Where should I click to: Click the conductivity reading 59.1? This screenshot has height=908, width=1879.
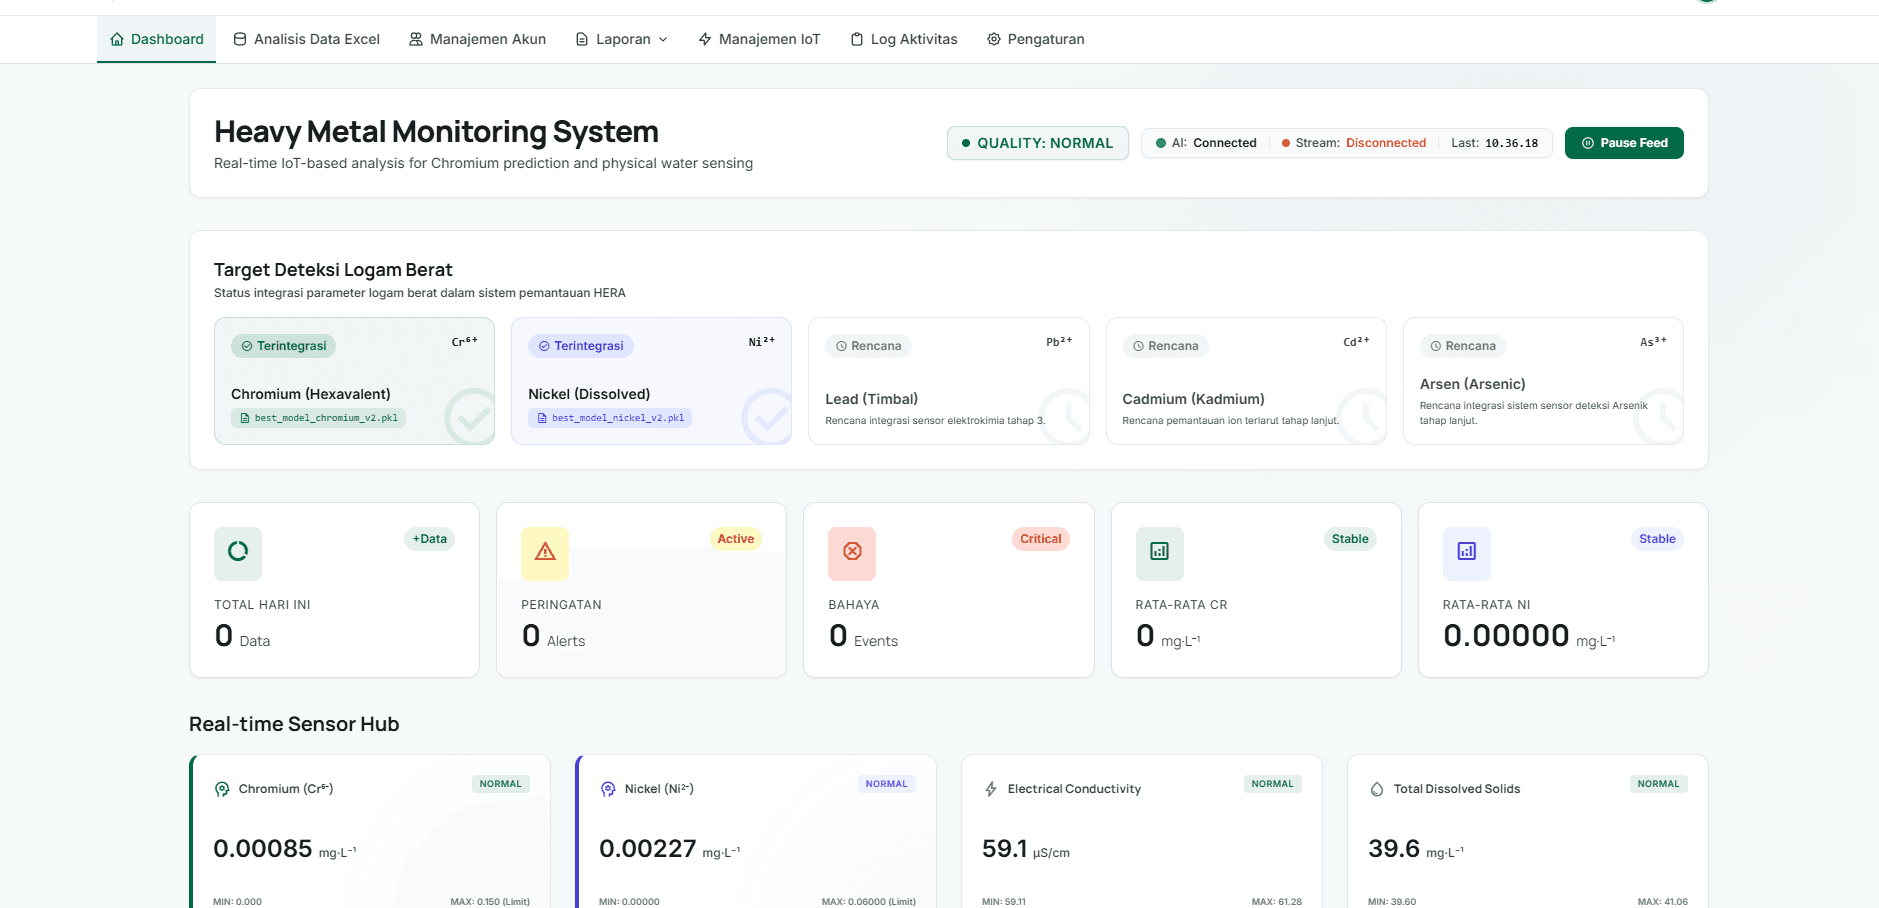(x=1005, y=849)
